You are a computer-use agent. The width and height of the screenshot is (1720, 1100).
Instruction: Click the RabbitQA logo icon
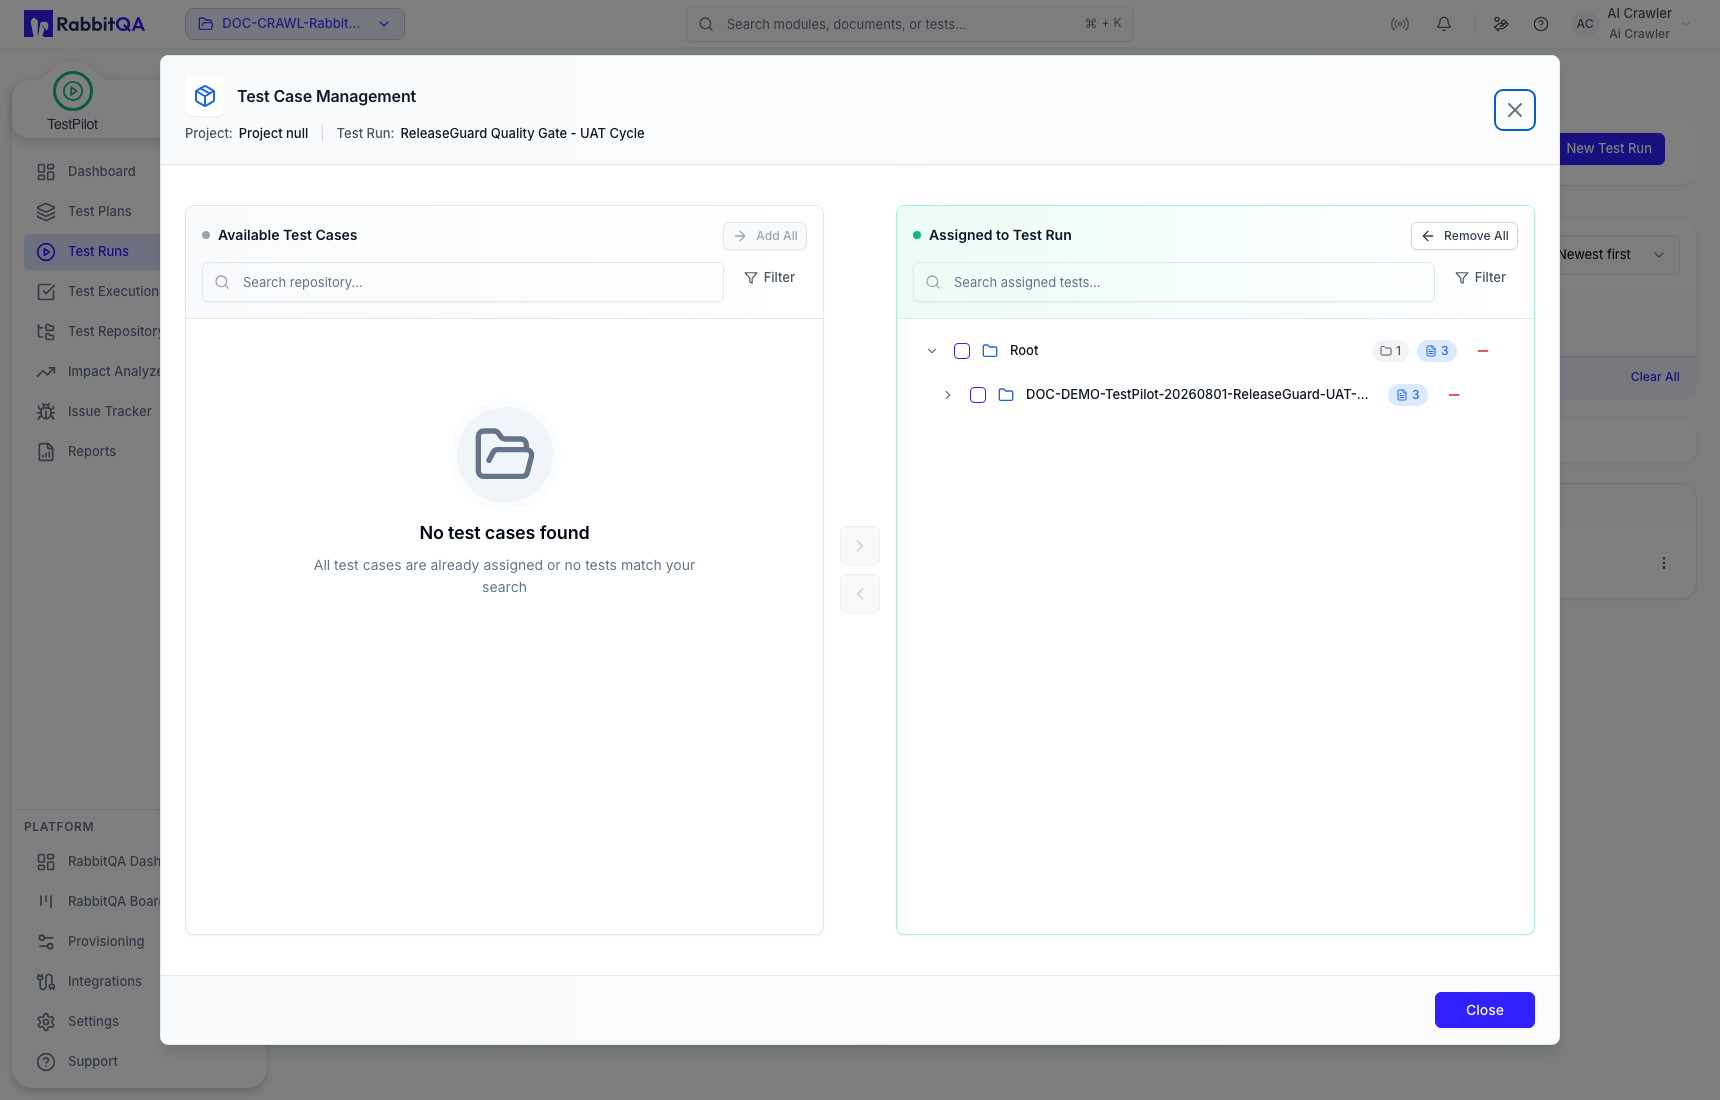pyautogui.click(x=38, y=24)
